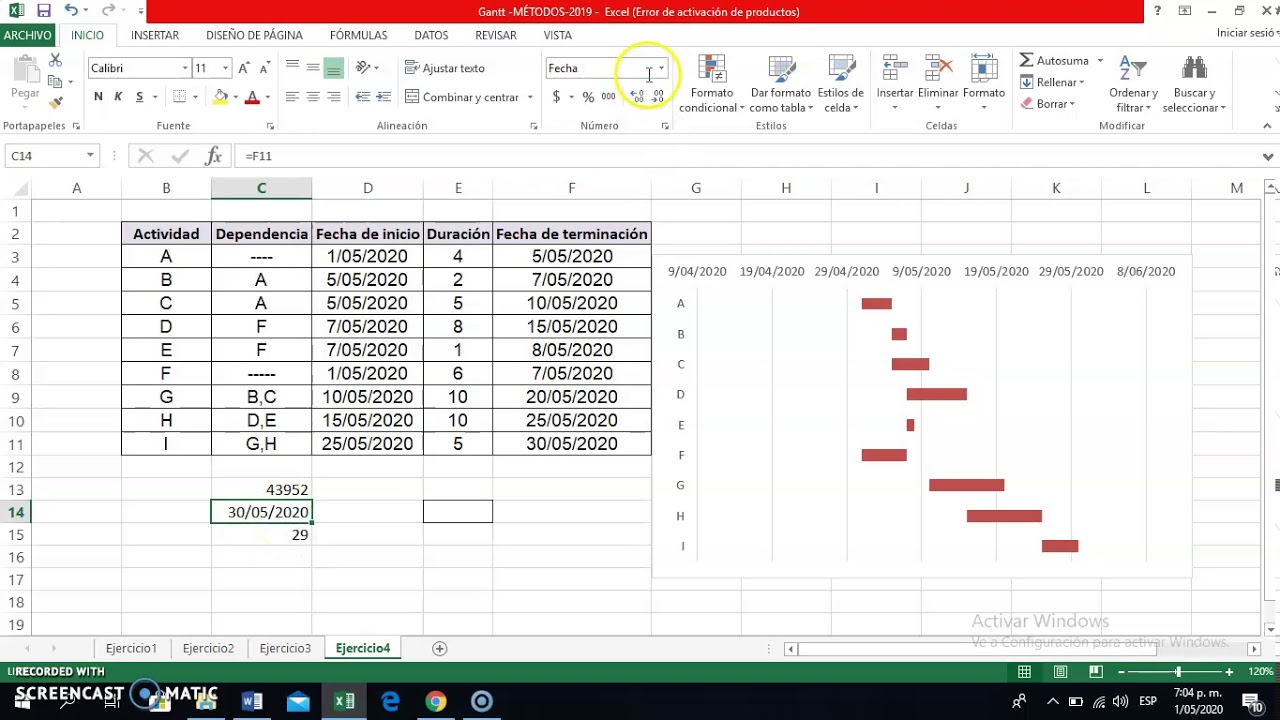The image size is (1280, 720).
Task: Toggle center text horizontally
Action: click(313, 97)
